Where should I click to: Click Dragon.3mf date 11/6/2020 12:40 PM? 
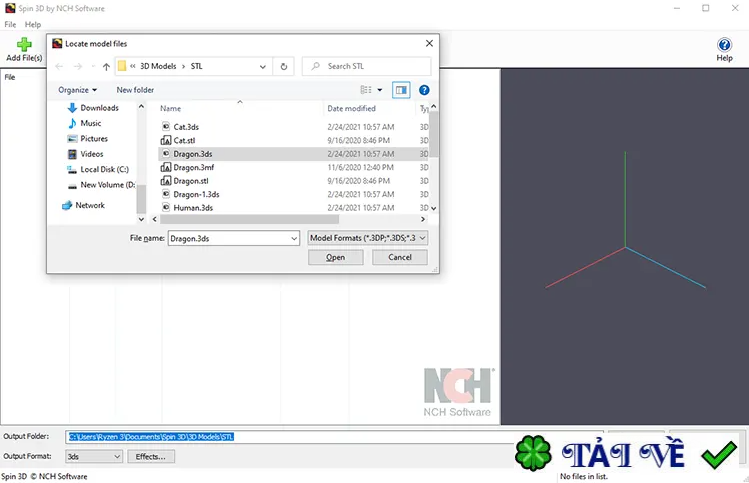coord(360,167)
